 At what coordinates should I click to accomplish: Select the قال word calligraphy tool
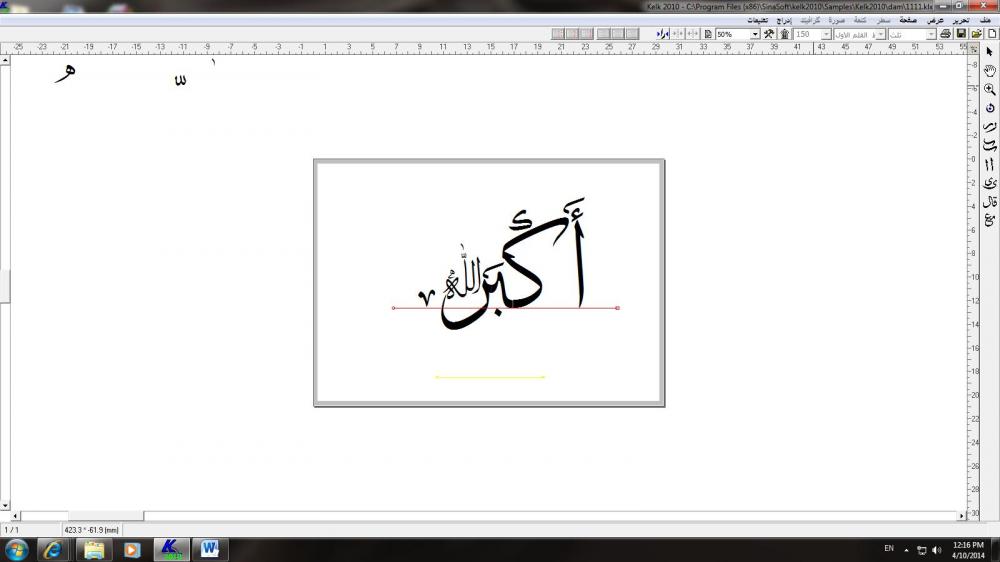(990, 202)
